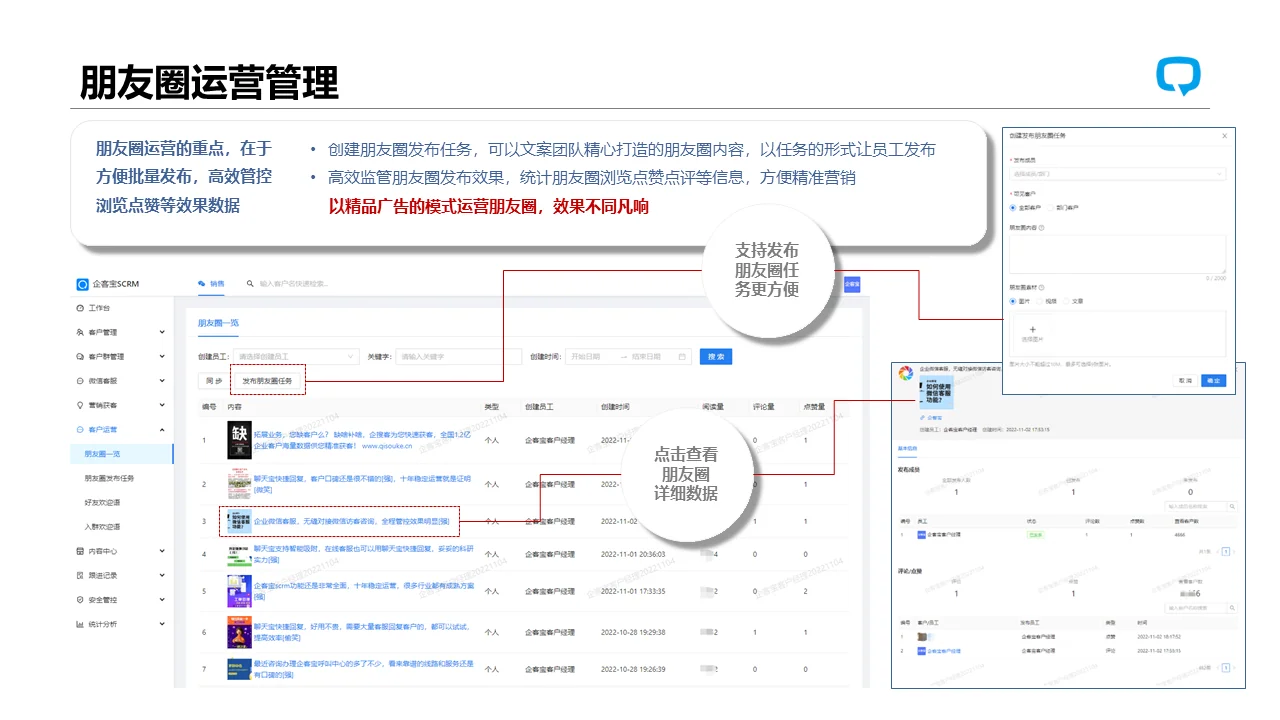Open 工作台 in the sidebar

[x=98, y=308]
